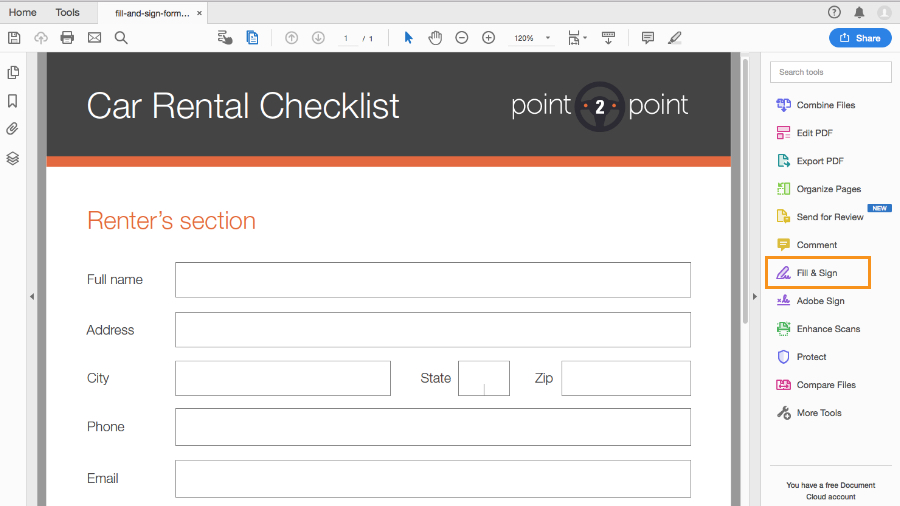Click the zoom out minus icon

(462, 38)
